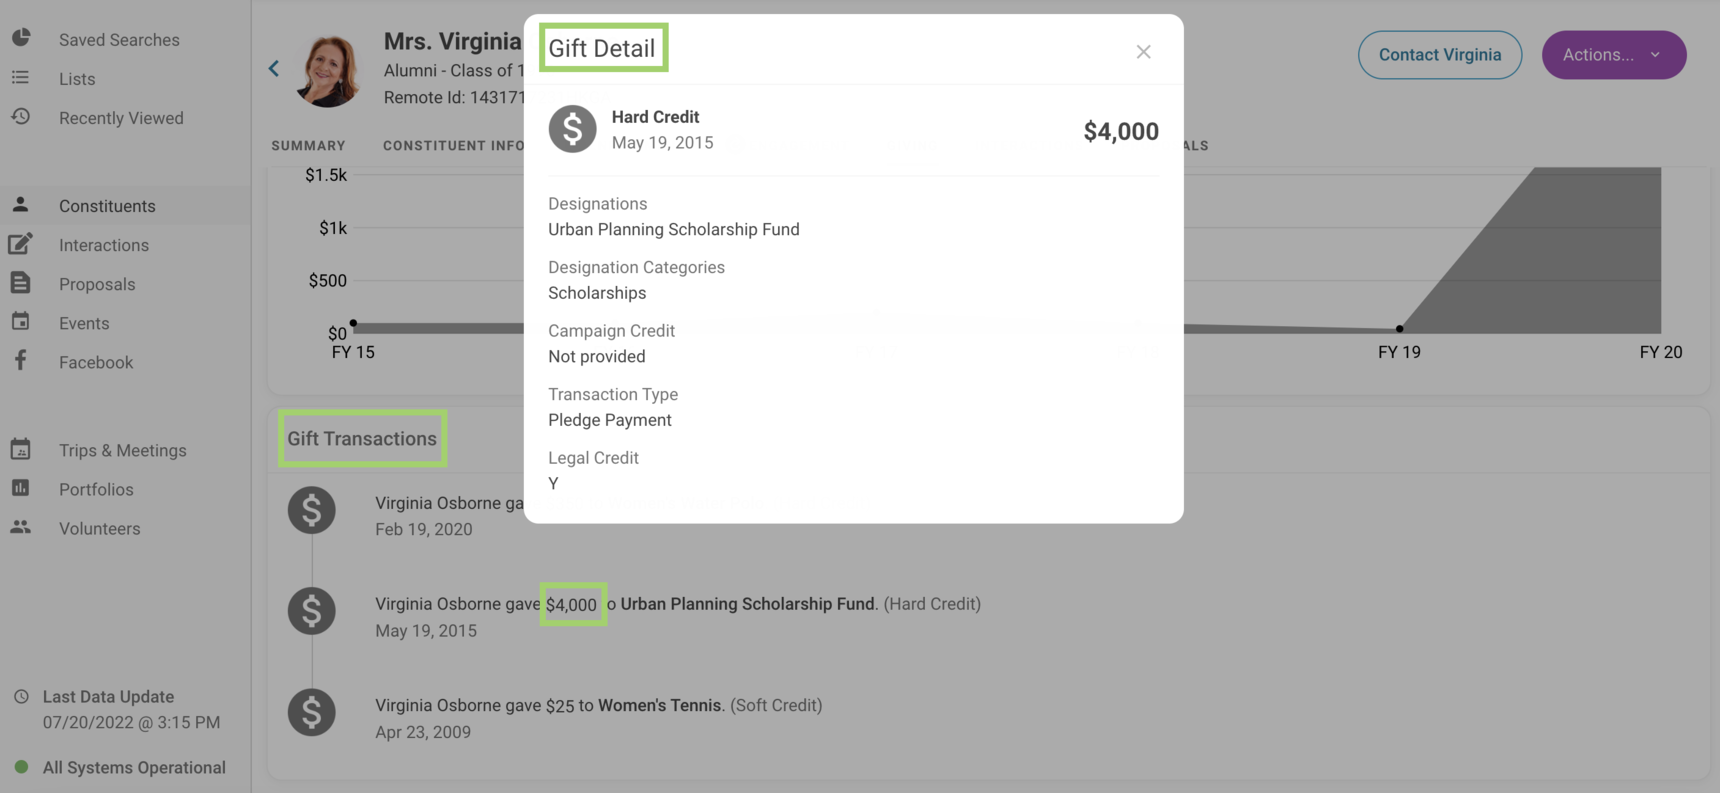Click the dollar icon on the Hard Credit gift

(x=572, y=129)
